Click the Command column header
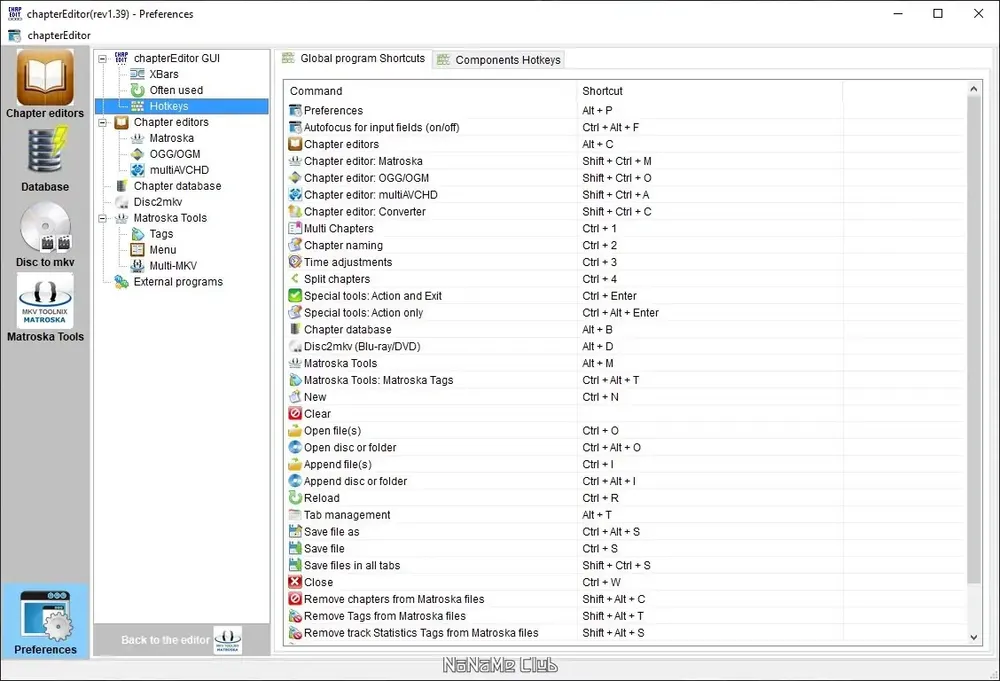 430,91
